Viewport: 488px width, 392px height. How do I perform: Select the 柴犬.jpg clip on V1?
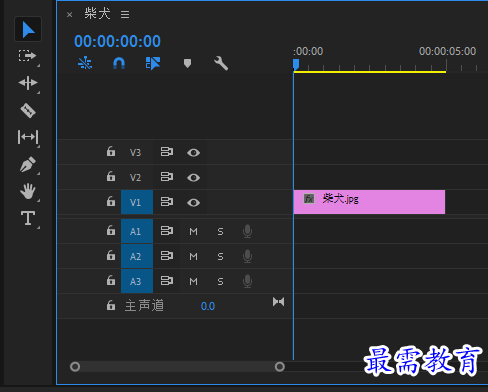(369, 202)
